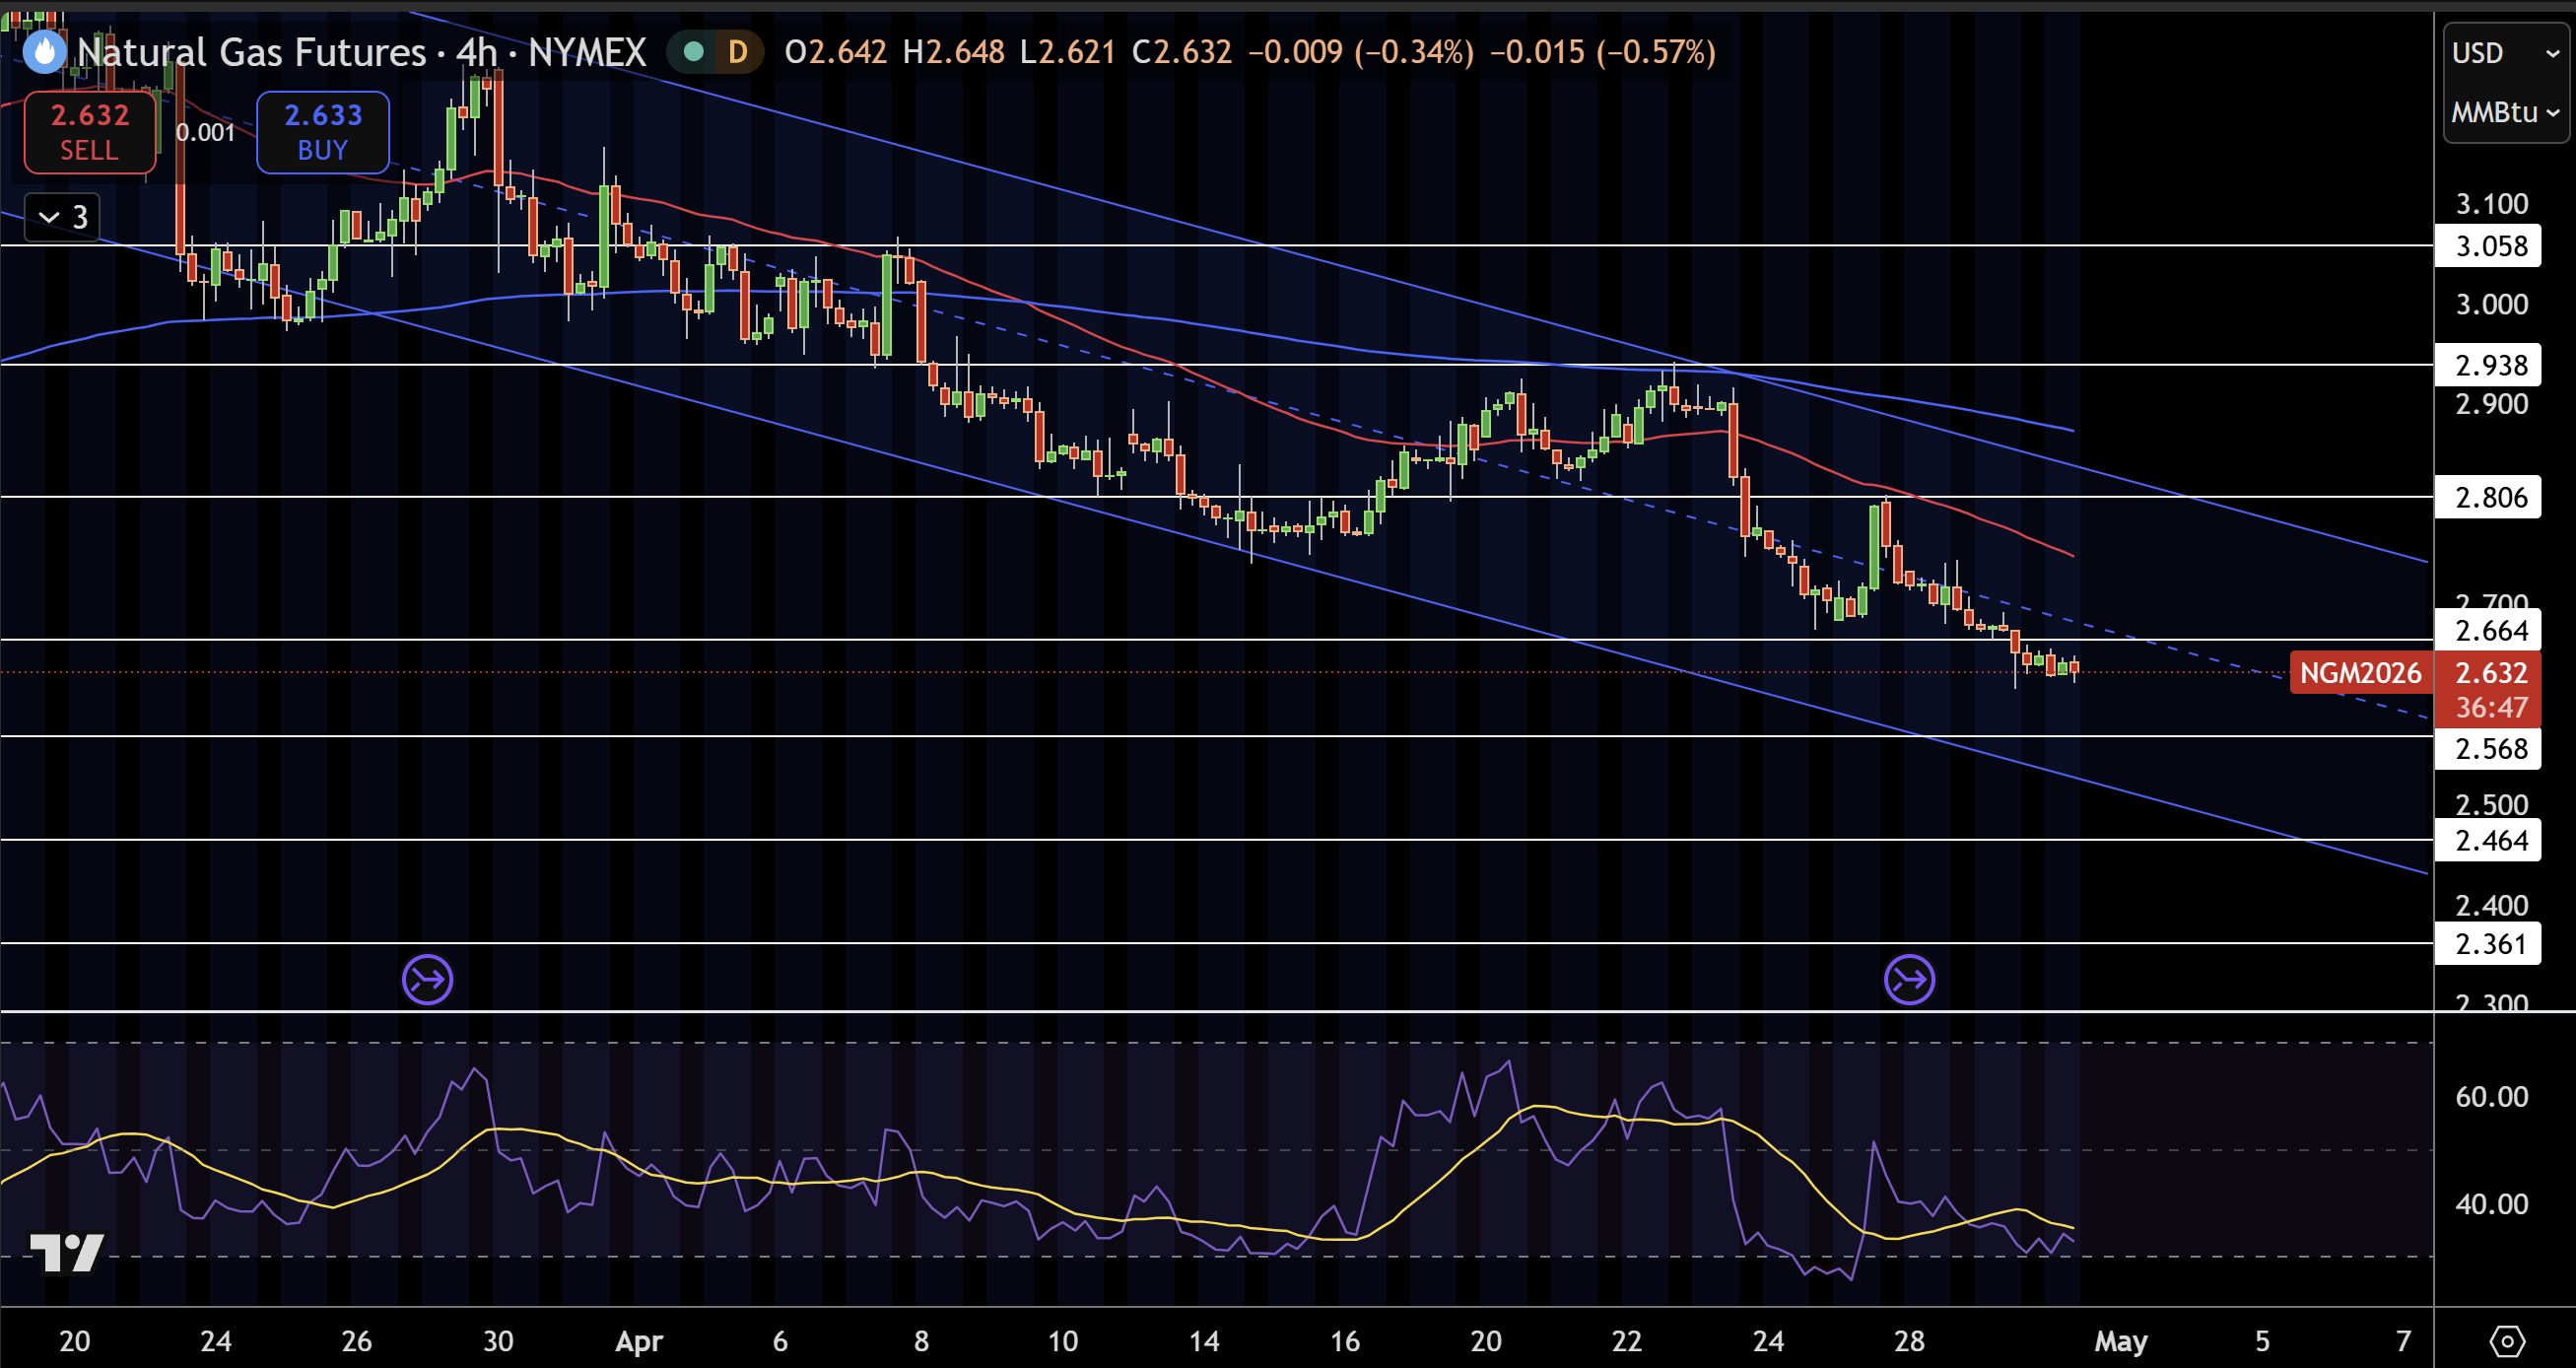Click the Apr label on time axis
This screenshot has width=2576, height=1368.
[638, 1341]
